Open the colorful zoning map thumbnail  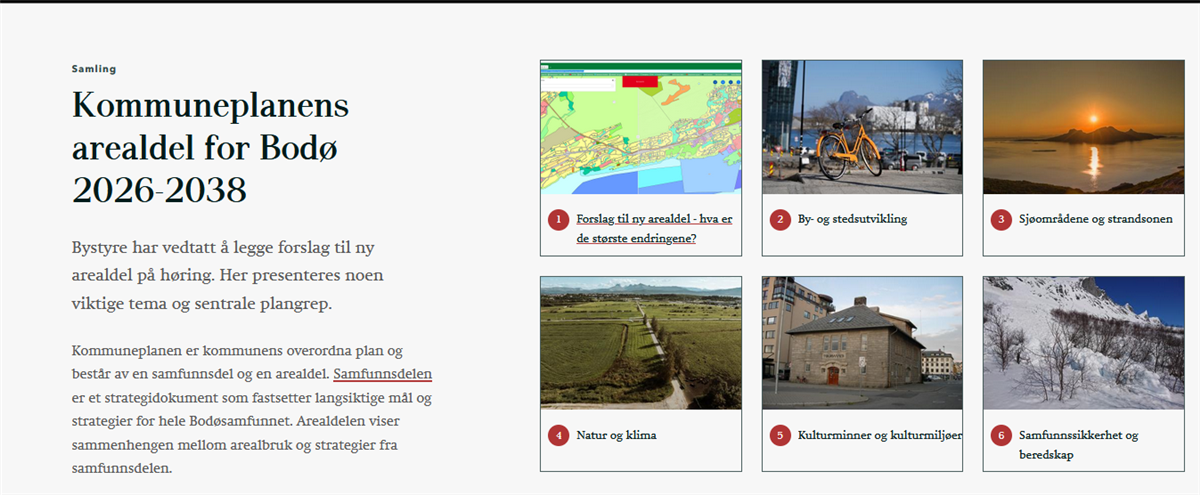coord(640,127)
